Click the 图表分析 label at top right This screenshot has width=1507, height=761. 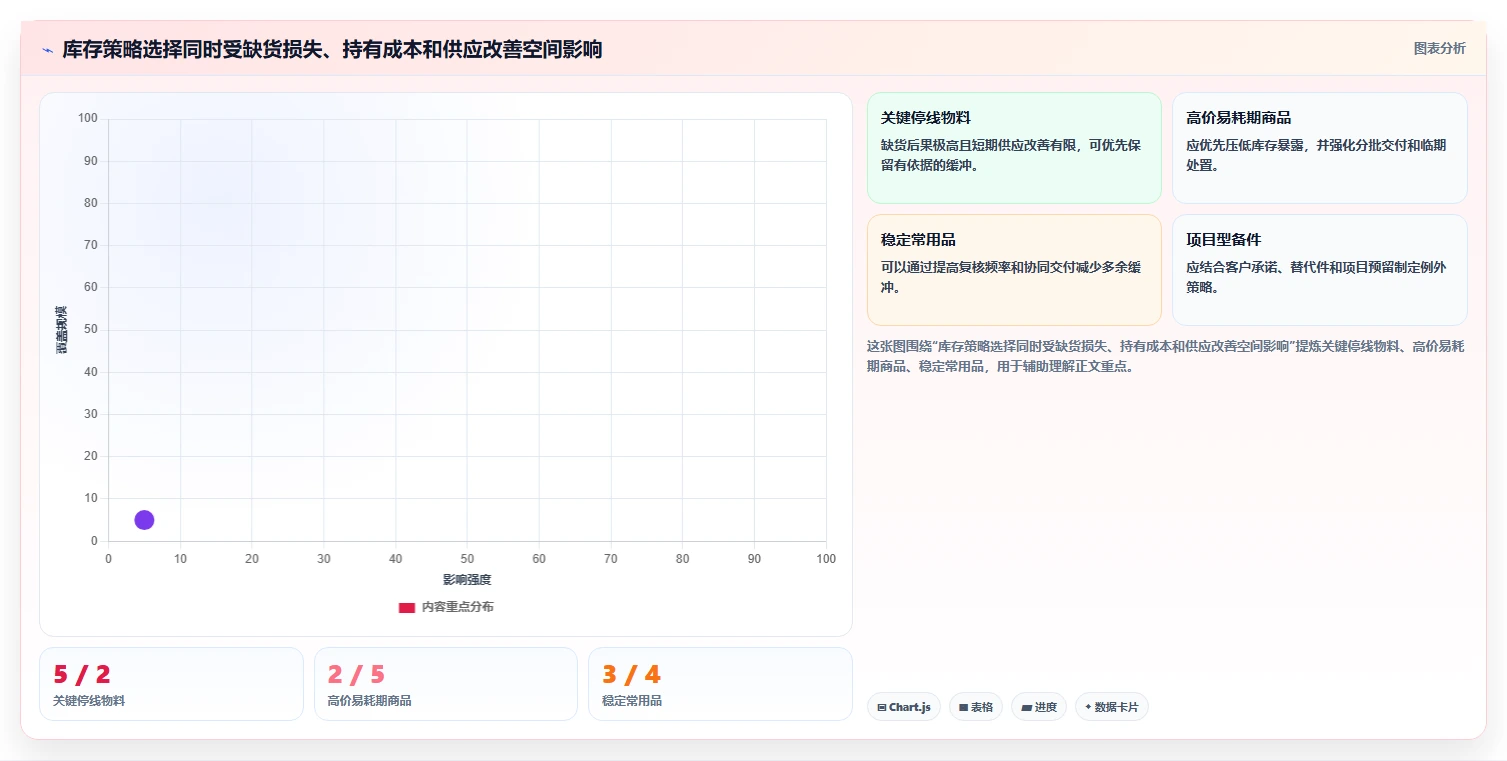coord(1439,48)
